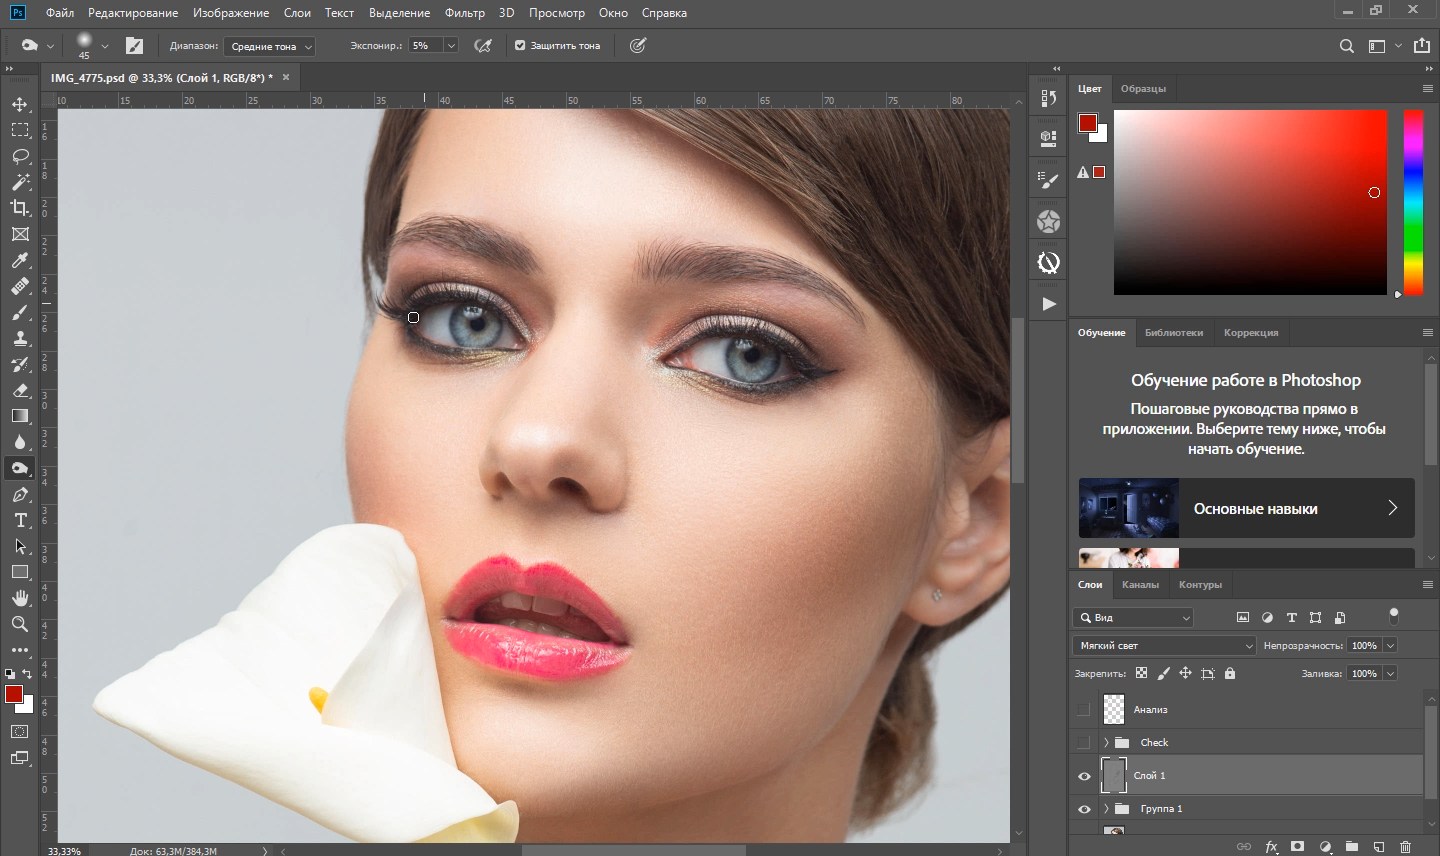Select the Zoom tool
Screen dimensions: 1440x856
(x=20, y=624)
